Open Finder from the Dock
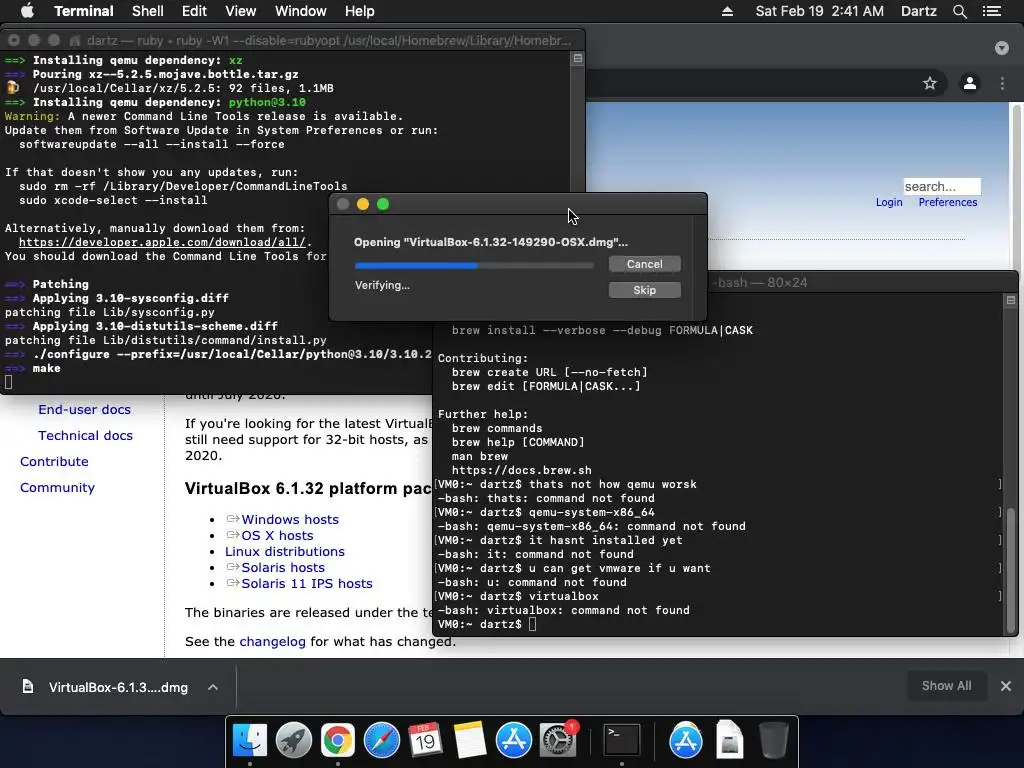Viewport: 1024px width, 768px height. [249, 740]
